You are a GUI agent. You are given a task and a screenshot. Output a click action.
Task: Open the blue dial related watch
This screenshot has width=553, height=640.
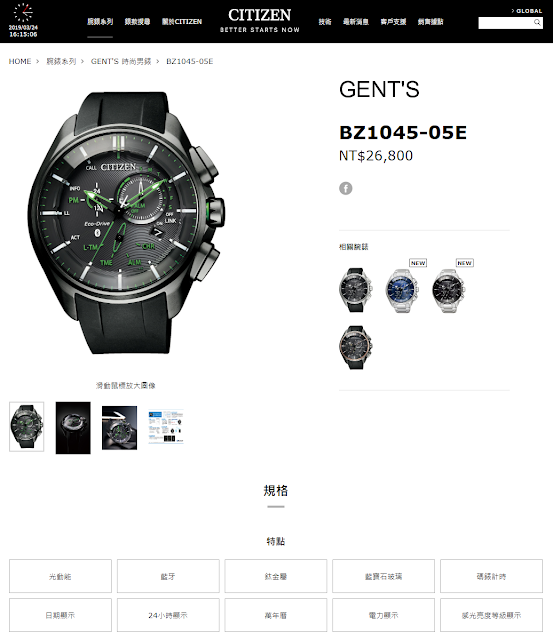[402, 290]
